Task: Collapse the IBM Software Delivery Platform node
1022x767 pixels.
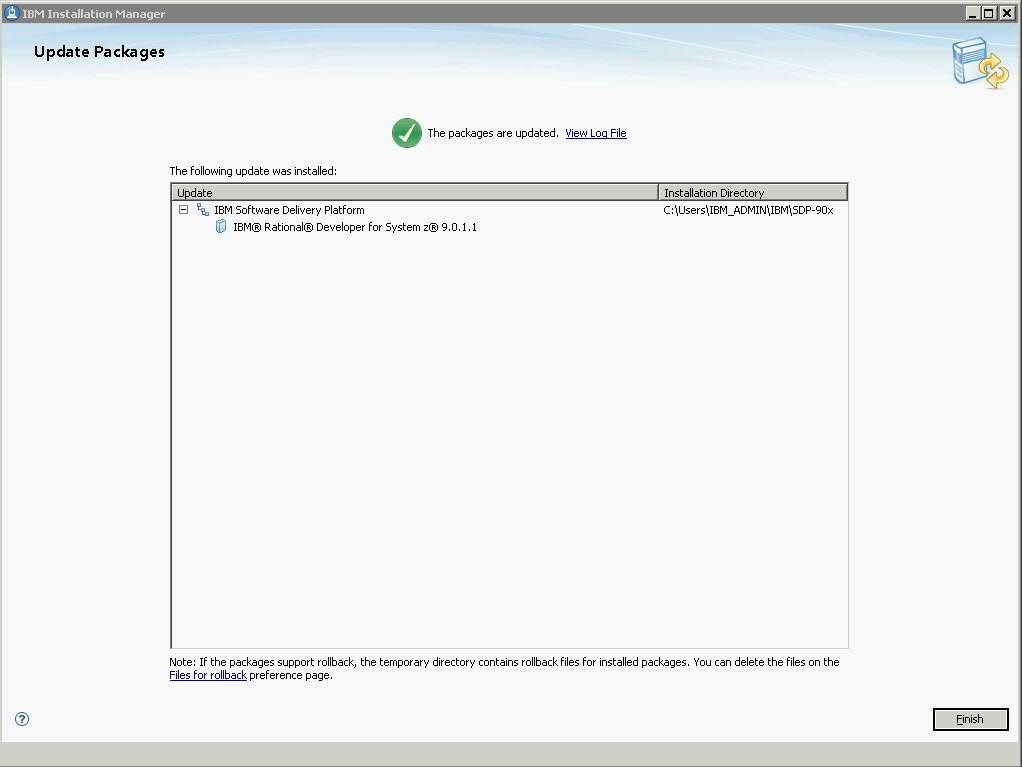Action: [x=184, y=210]
